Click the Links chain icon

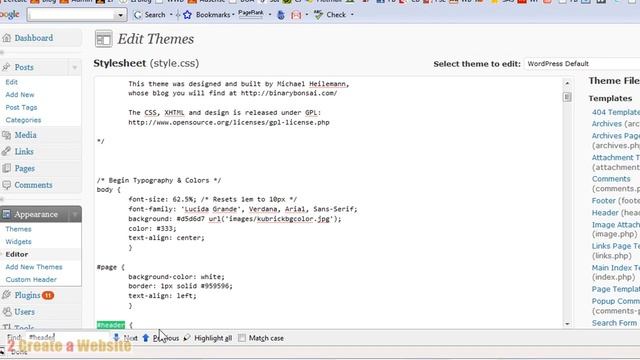[6, 152]
